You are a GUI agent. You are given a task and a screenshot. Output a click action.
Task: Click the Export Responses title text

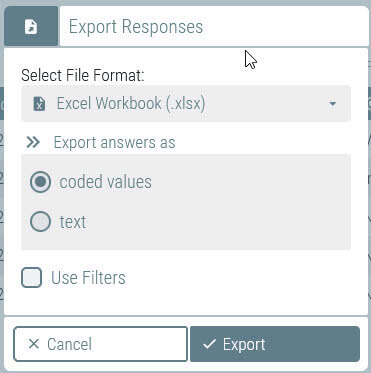click(136, 27)
